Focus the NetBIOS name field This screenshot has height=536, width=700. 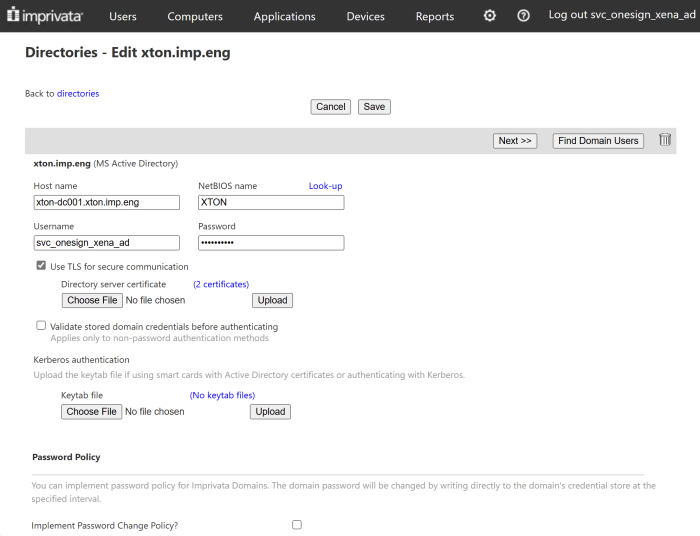(x=271, y=202)
